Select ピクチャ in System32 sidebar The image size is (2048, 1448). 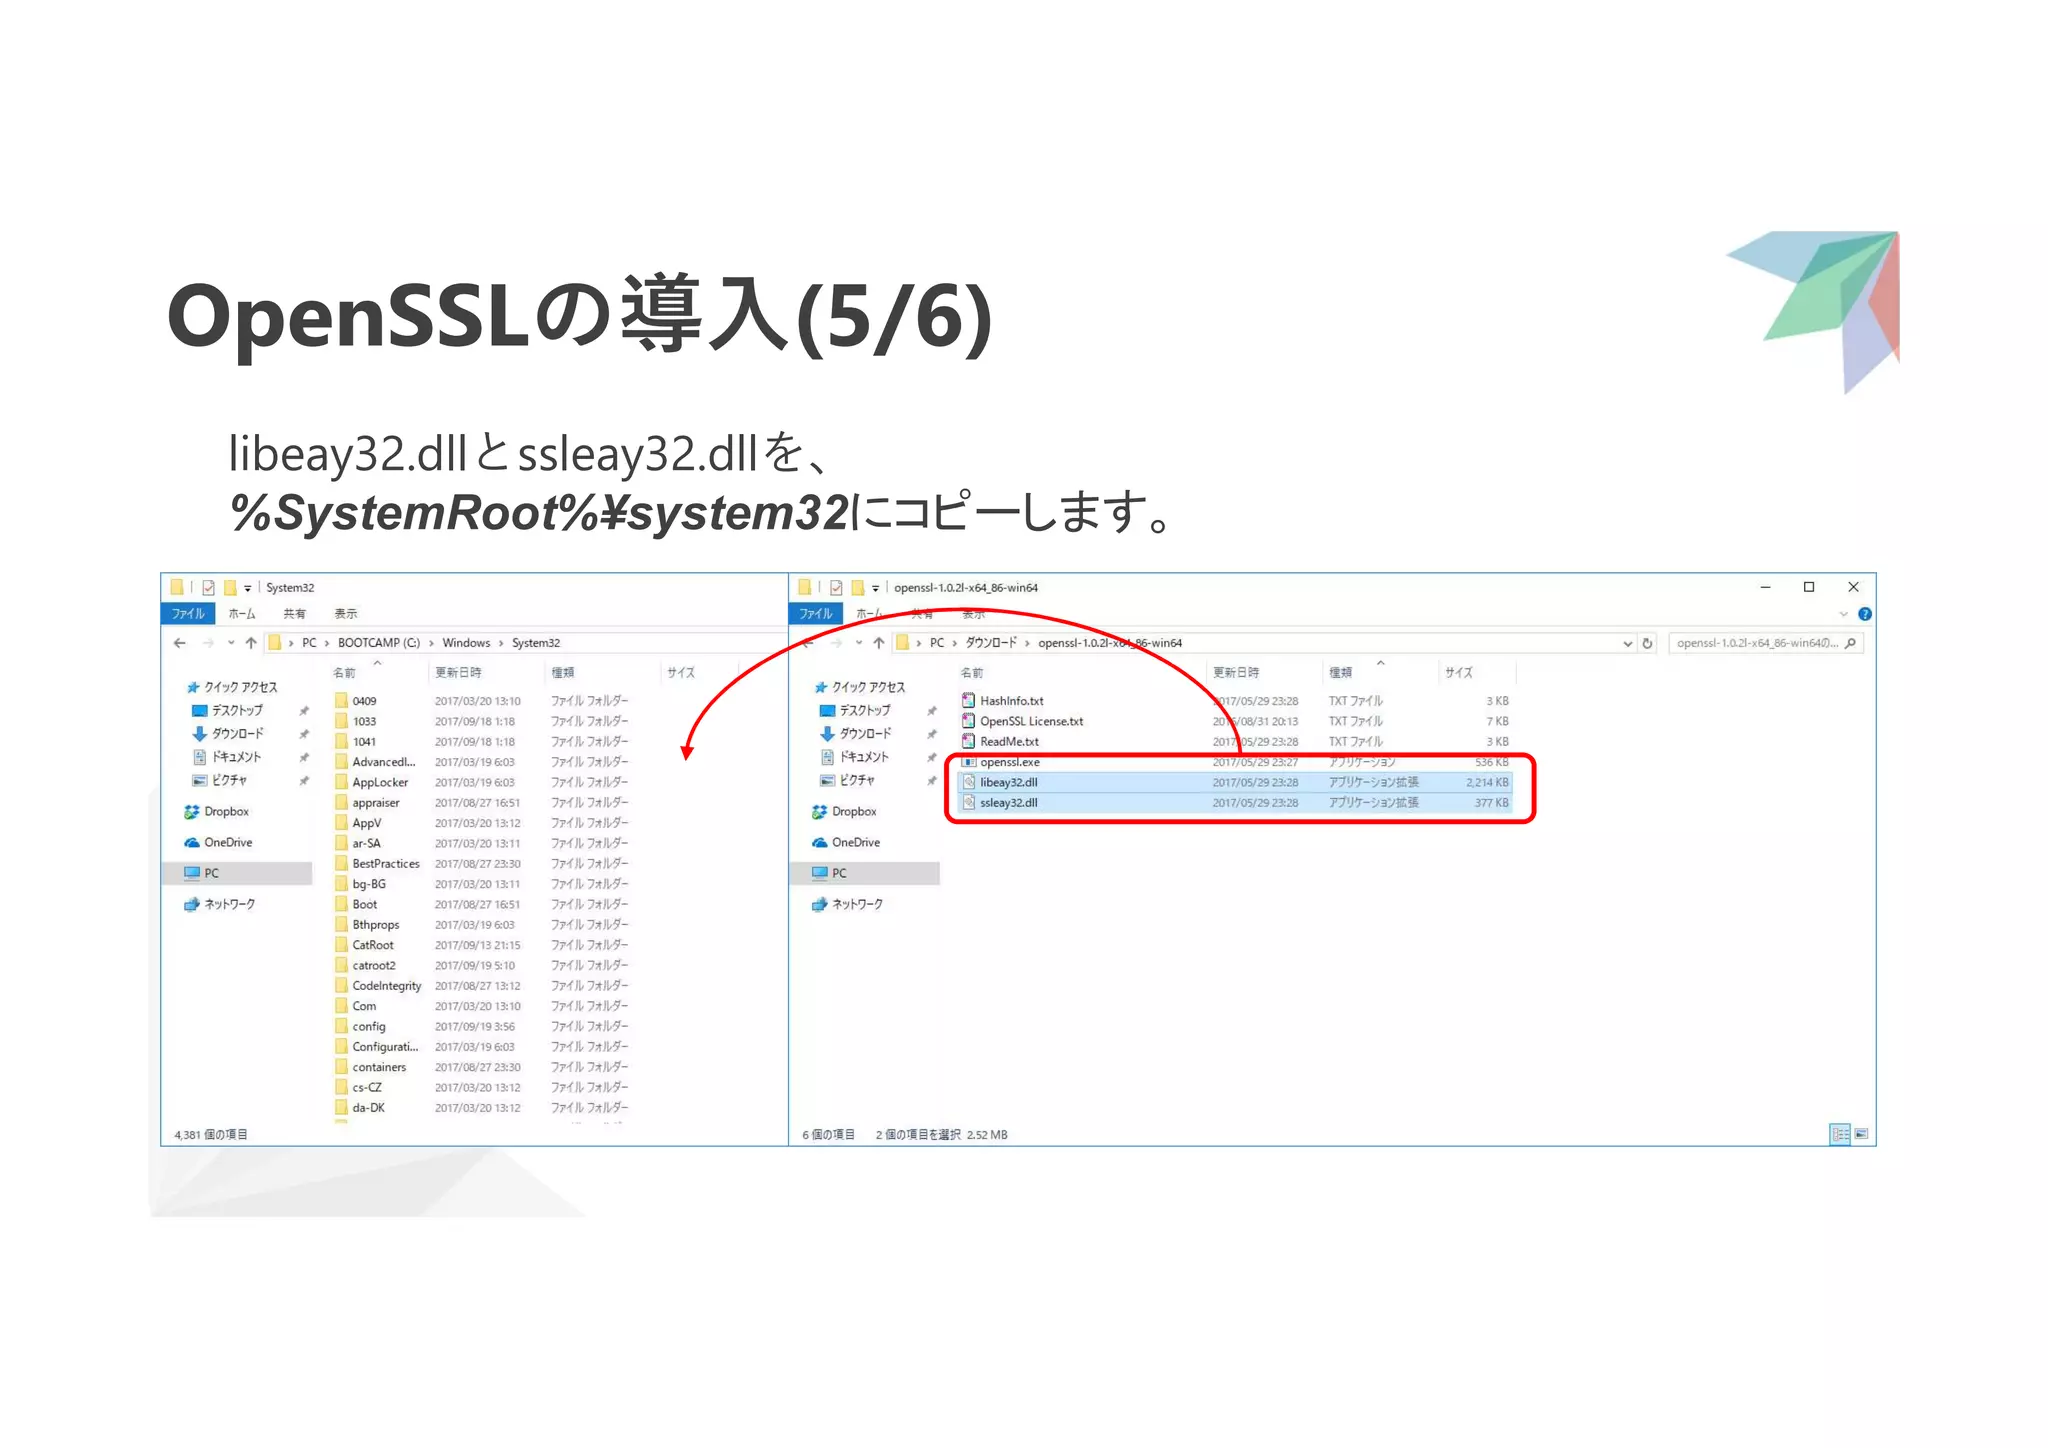tap(220, 780)
